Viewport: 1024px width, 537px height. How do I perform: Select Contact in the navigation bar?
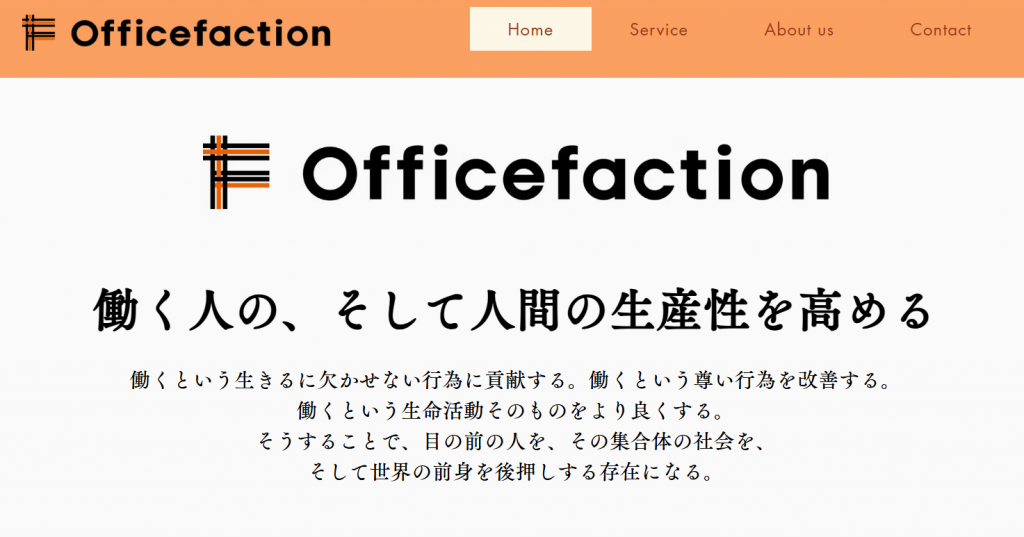pos(940,30)
